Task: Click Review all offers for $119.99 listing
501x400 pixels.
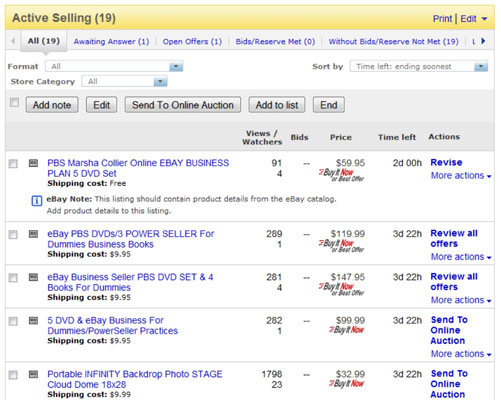Action: [x=454, y=238]
